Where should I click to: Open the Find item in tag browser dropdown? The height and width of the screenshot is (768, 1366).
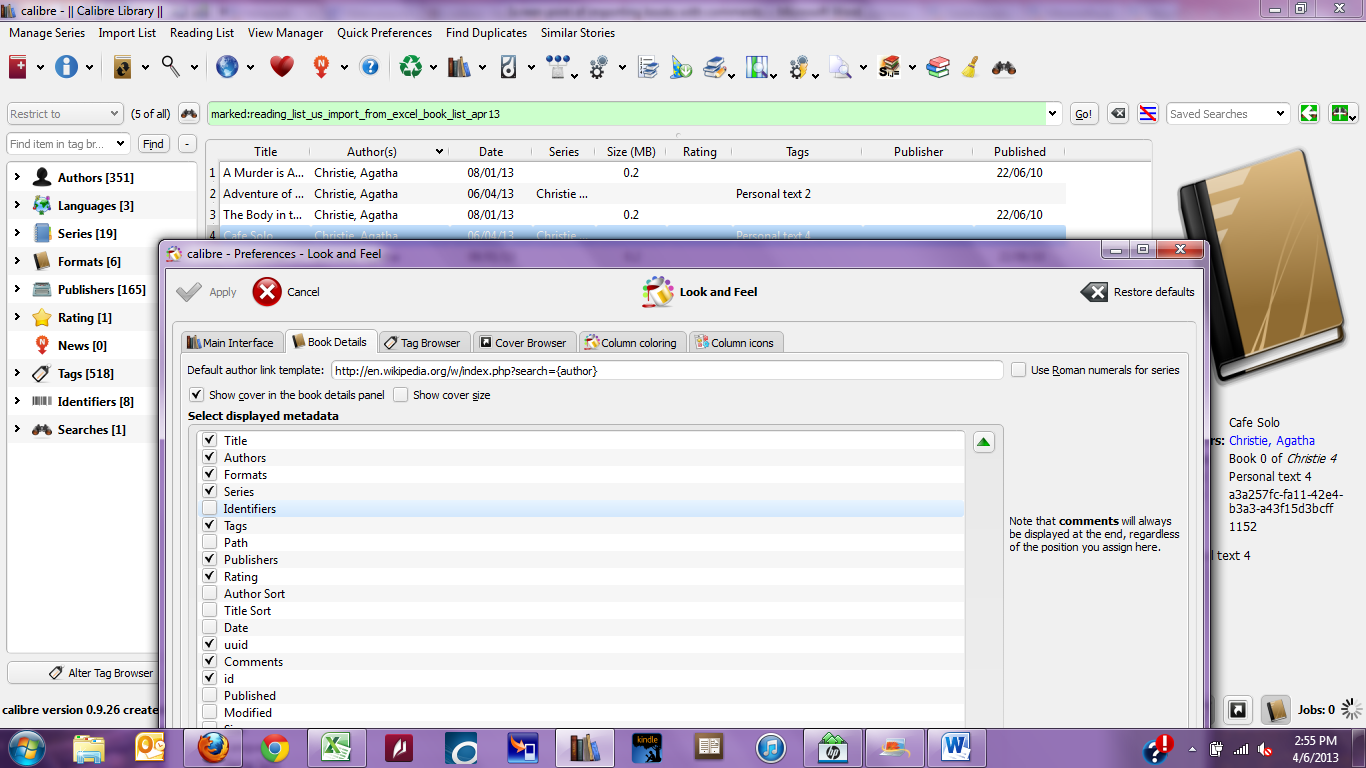pyautogui.click(x=121, y=144)
